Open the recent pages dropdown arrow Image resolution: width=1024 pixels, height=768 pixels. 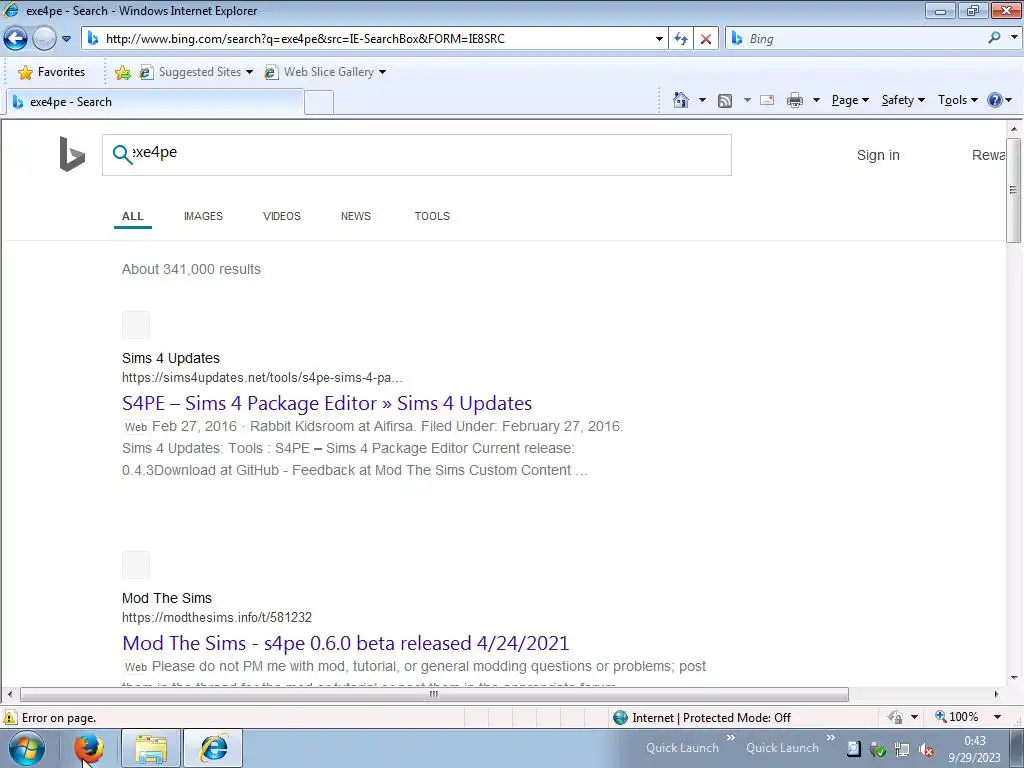(x=66, y=39)
